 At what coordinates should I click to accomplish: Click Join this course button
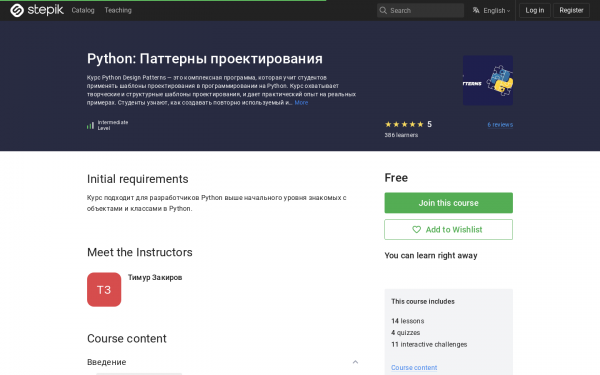tap(448, 203)
